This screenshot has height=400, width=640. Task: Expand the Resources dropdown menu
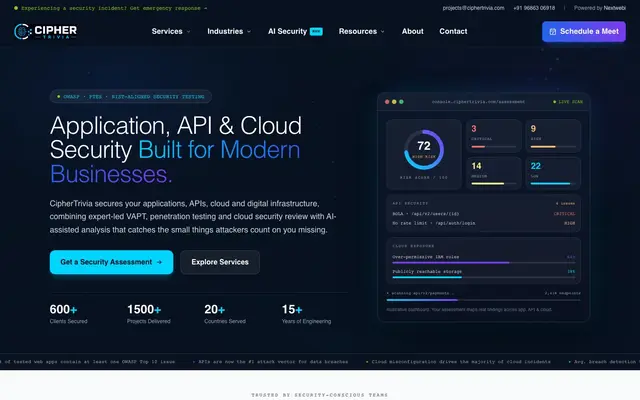361,31
